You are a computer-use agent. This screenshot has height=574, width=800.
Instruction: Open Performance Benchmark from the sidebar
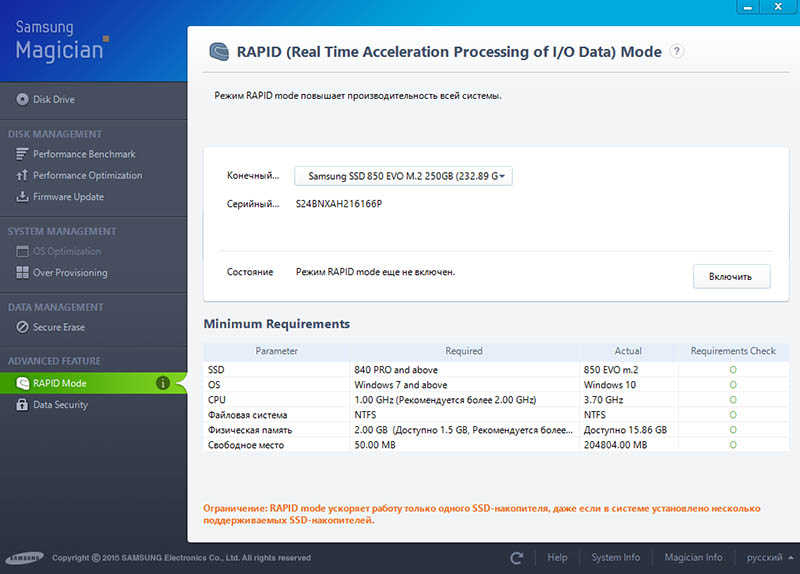click(84, 154)
